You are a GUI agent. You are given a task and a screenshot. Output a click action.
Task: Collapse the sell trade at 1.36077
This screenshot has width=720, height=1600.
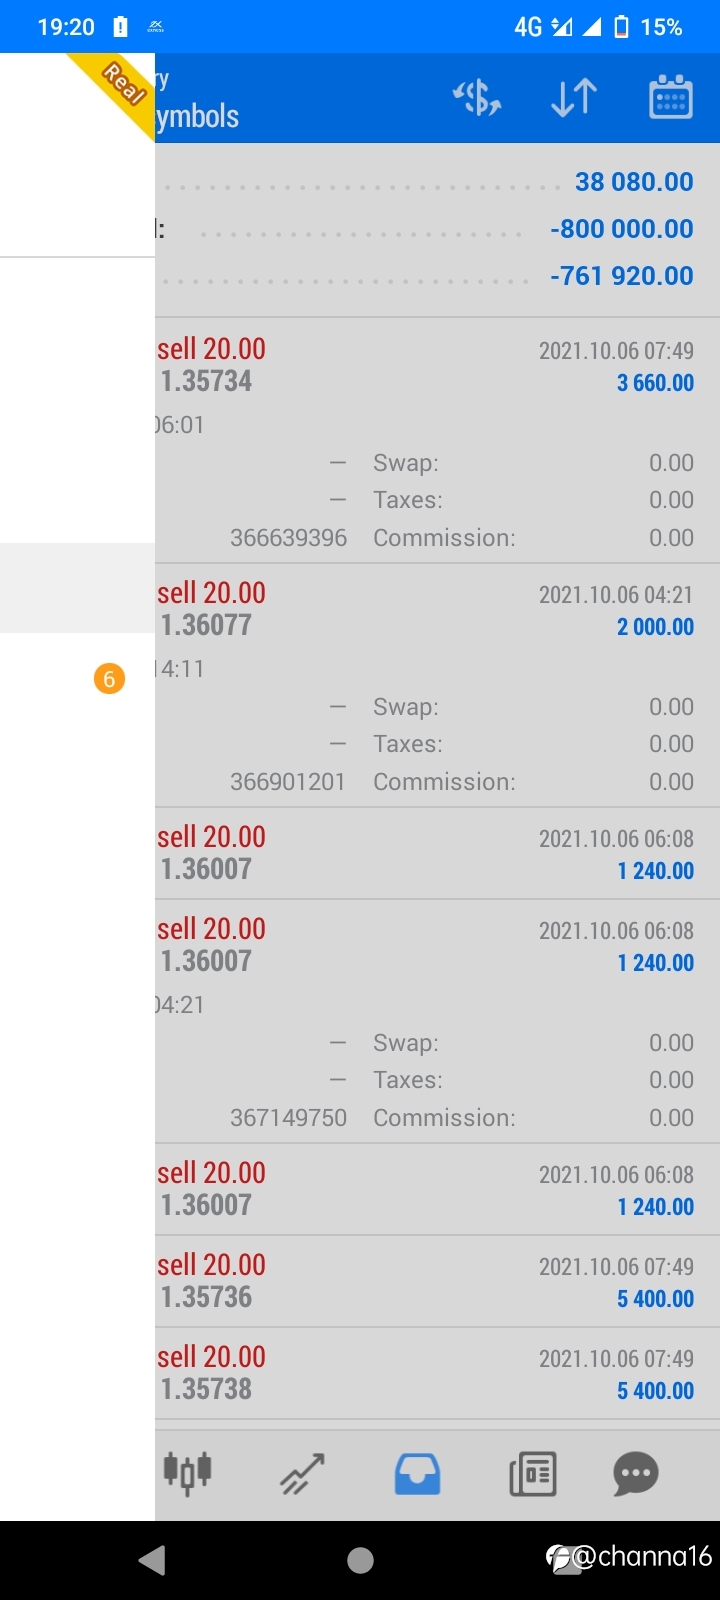pos(437,685)
